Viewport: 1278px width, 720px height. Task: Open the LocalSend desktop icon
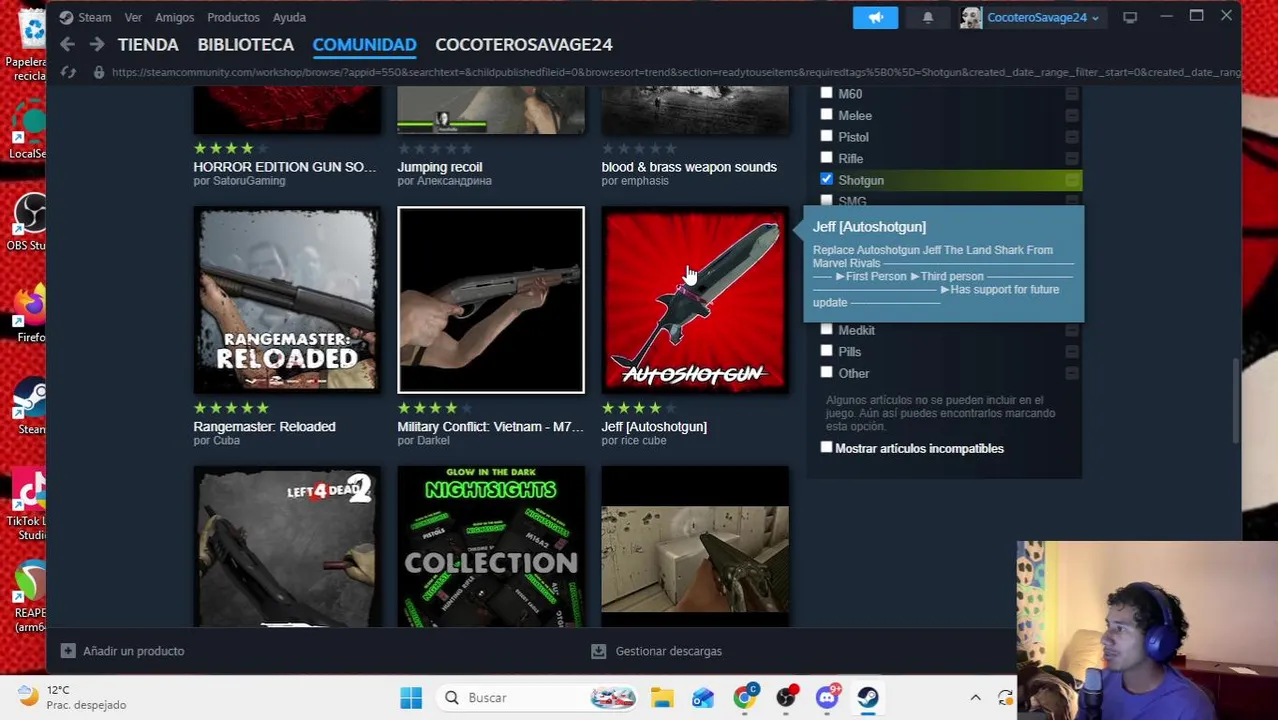coord(29,130)
